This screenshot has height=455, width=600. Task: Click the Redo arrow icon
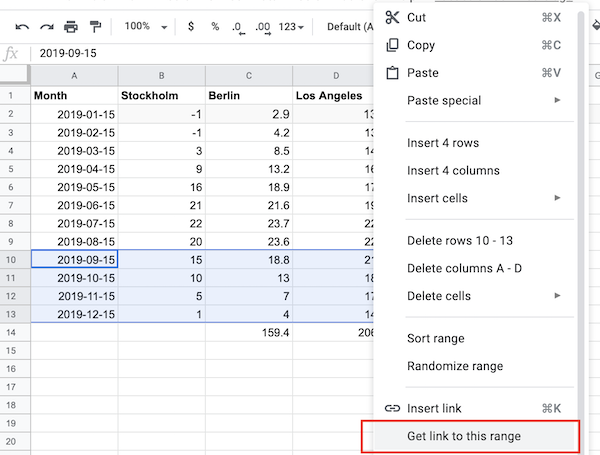(46, 26)
